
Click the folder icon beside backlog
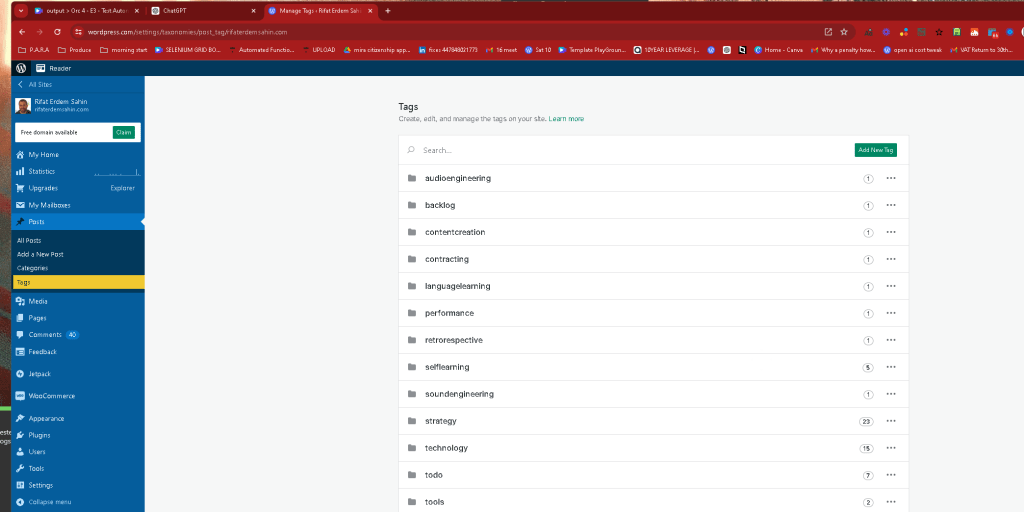(411, 205)
